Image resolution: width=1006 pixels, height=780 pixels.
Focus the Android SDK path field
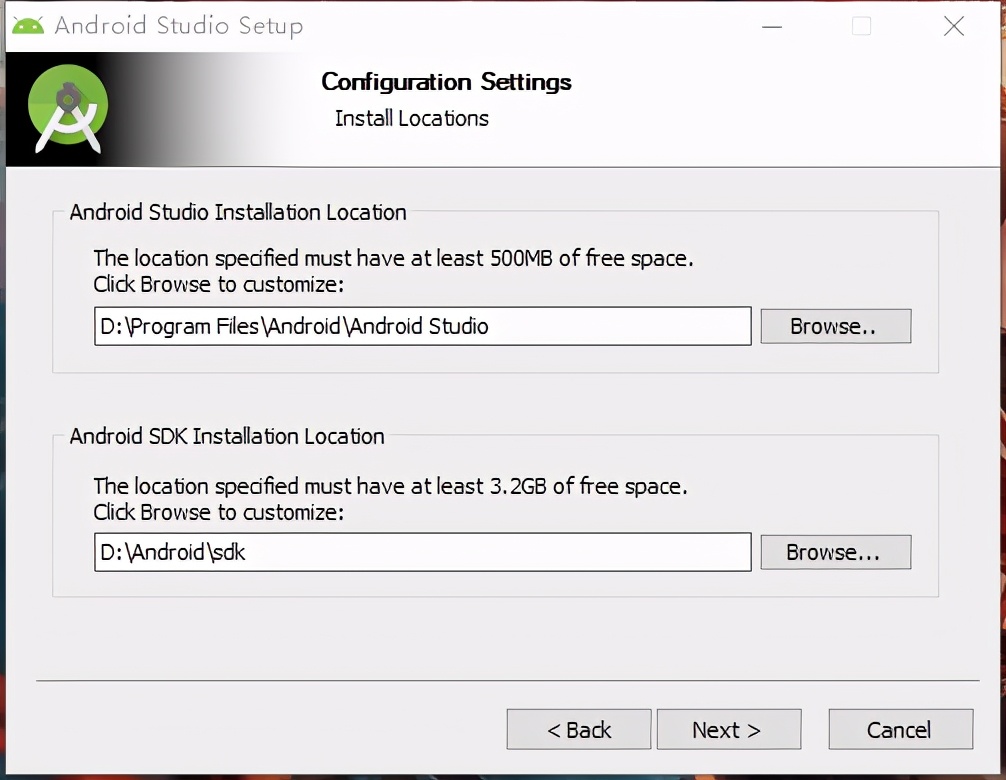pos(422,552)
